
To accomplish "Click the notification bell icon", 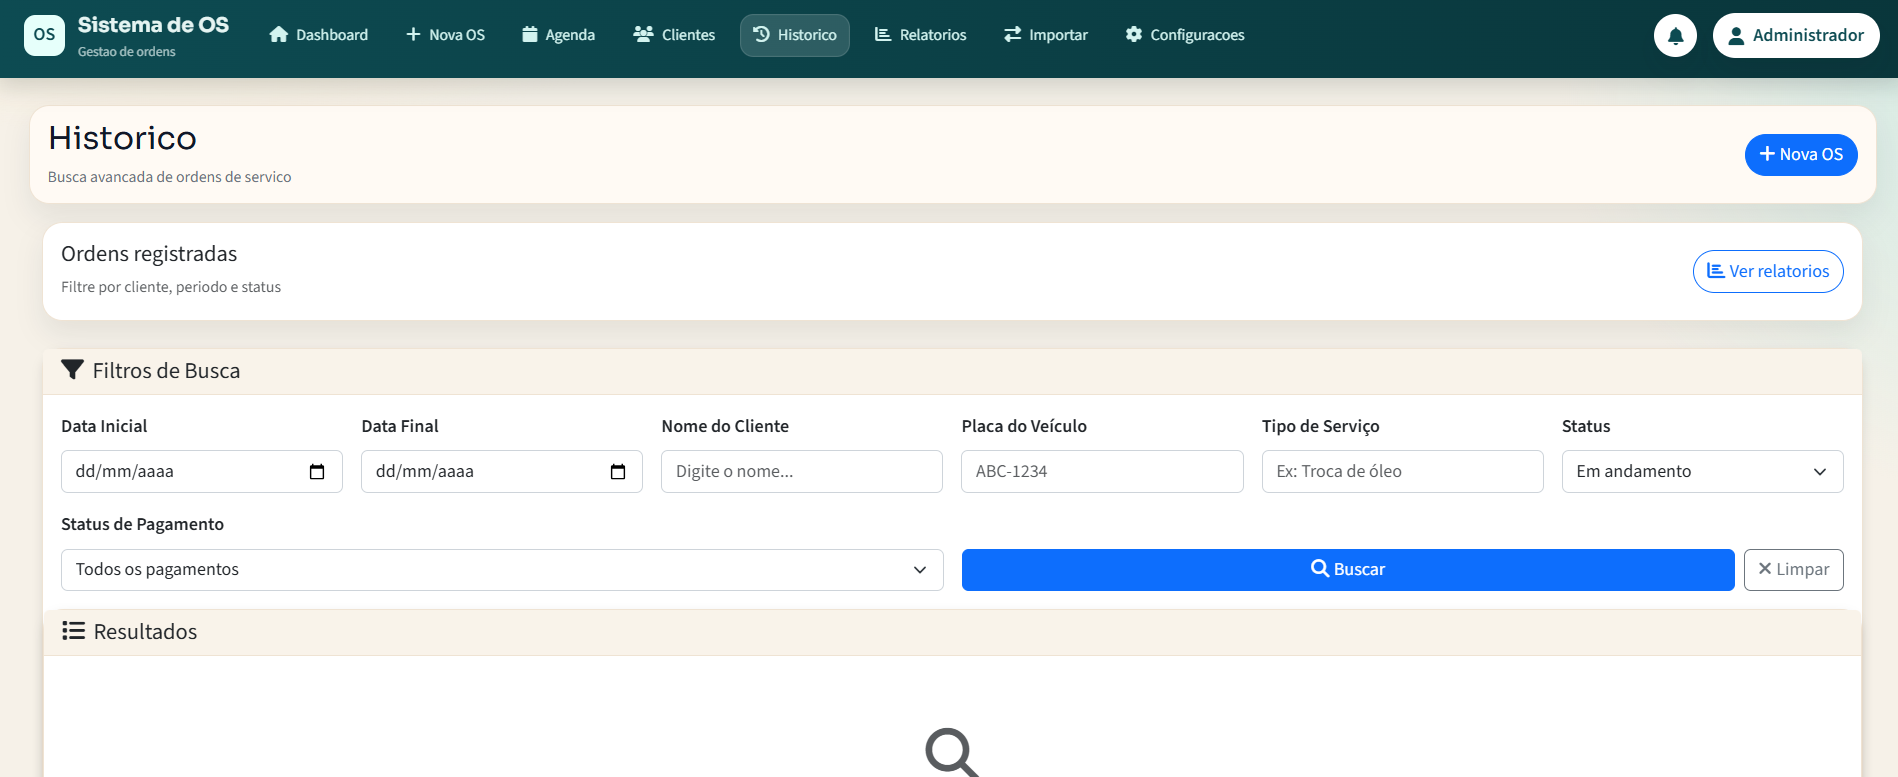I will pyautogui.click(x=1675, y=36).
